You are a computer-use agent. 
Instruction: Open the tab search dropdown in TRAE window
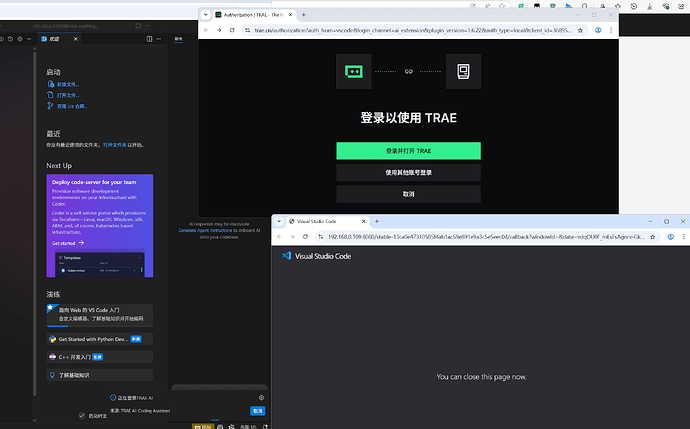point(205,15)
